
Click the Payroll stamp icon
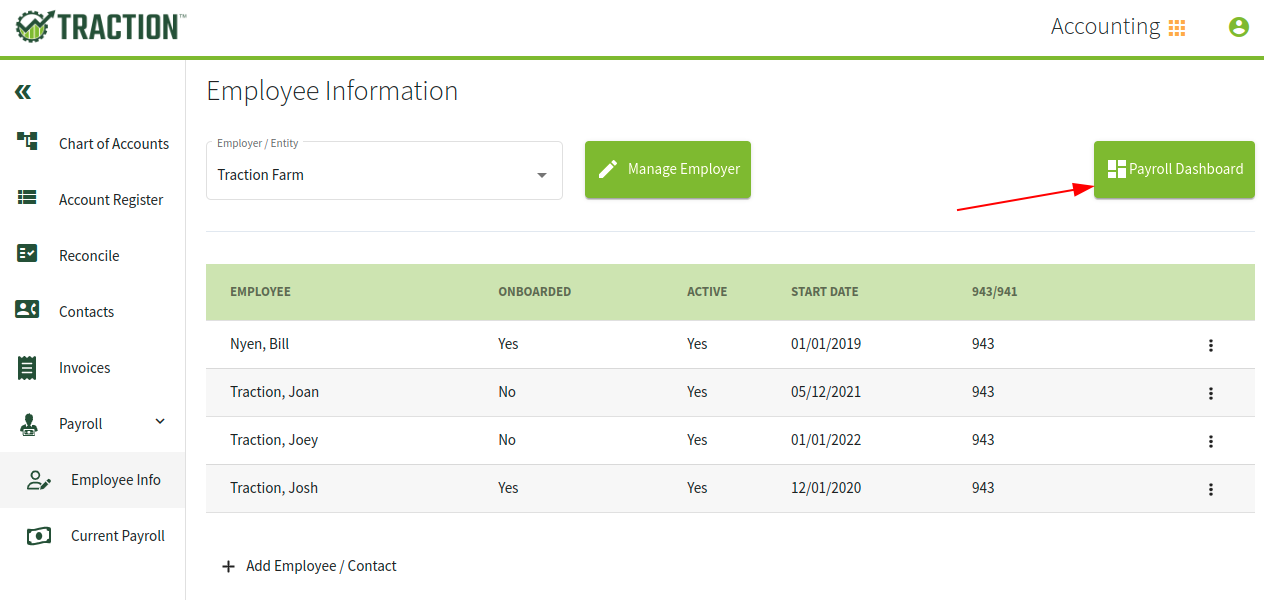(28, 424)
